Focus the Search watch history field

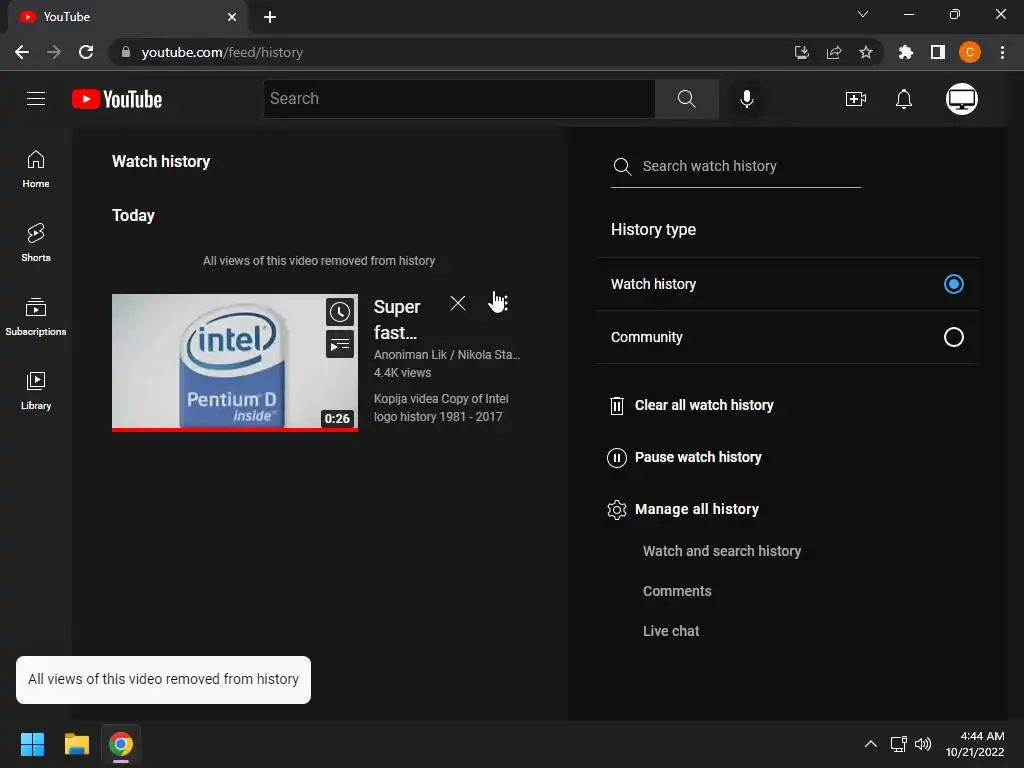tap(735, 167)
